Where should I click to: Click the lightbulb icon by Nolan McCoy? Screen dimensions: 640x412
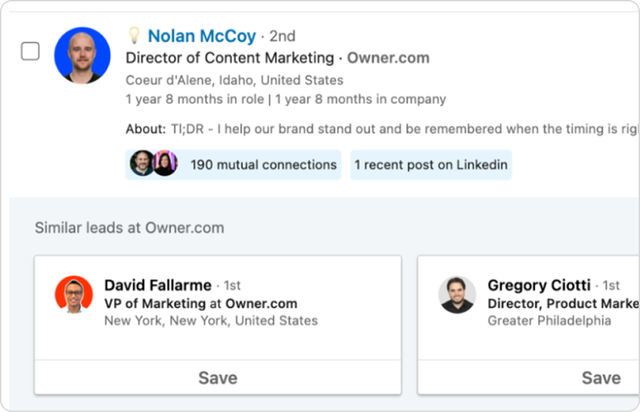point(134,36)
